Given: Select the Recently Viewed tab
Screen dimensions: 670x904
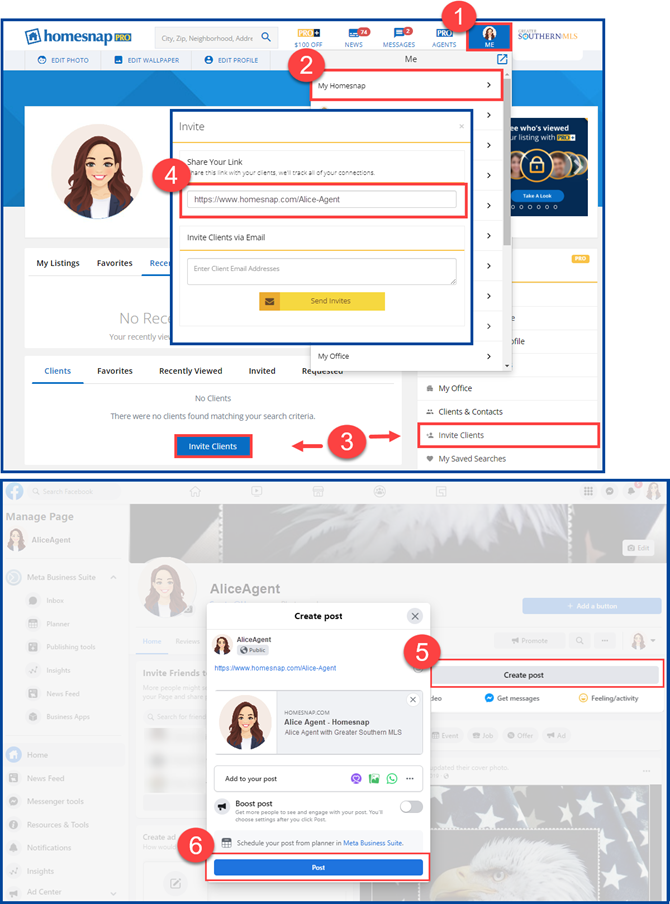Looking at the screenshot, I should click(190, 371).
